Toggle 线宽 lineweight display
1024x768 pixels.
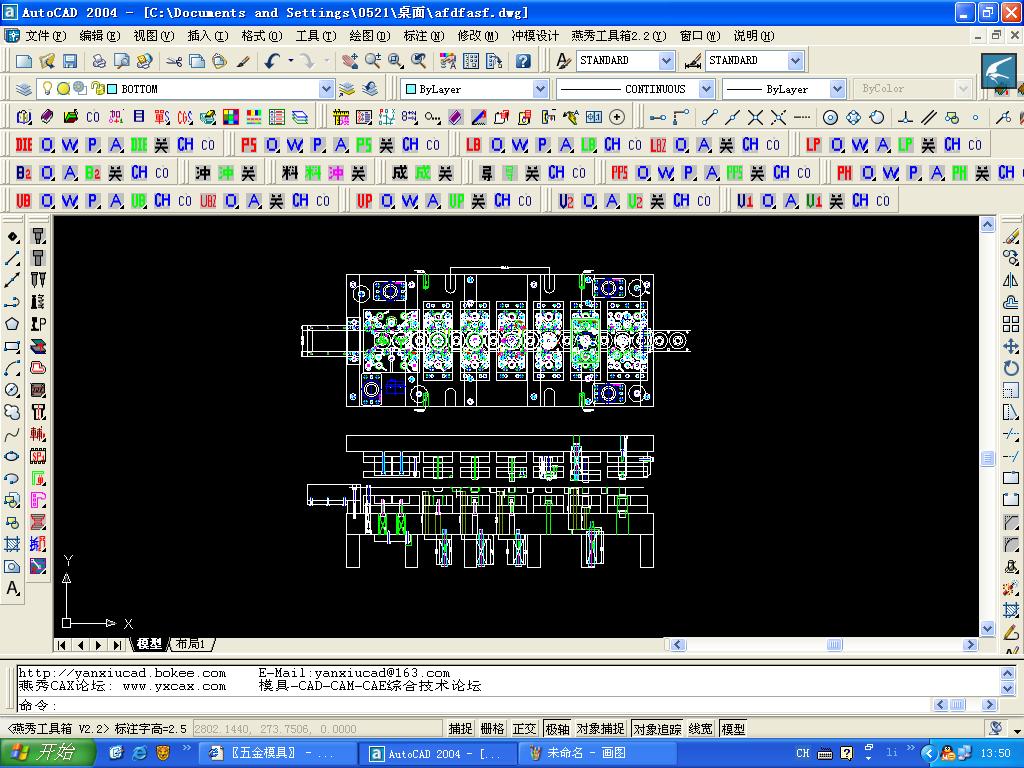coord(700,729)
